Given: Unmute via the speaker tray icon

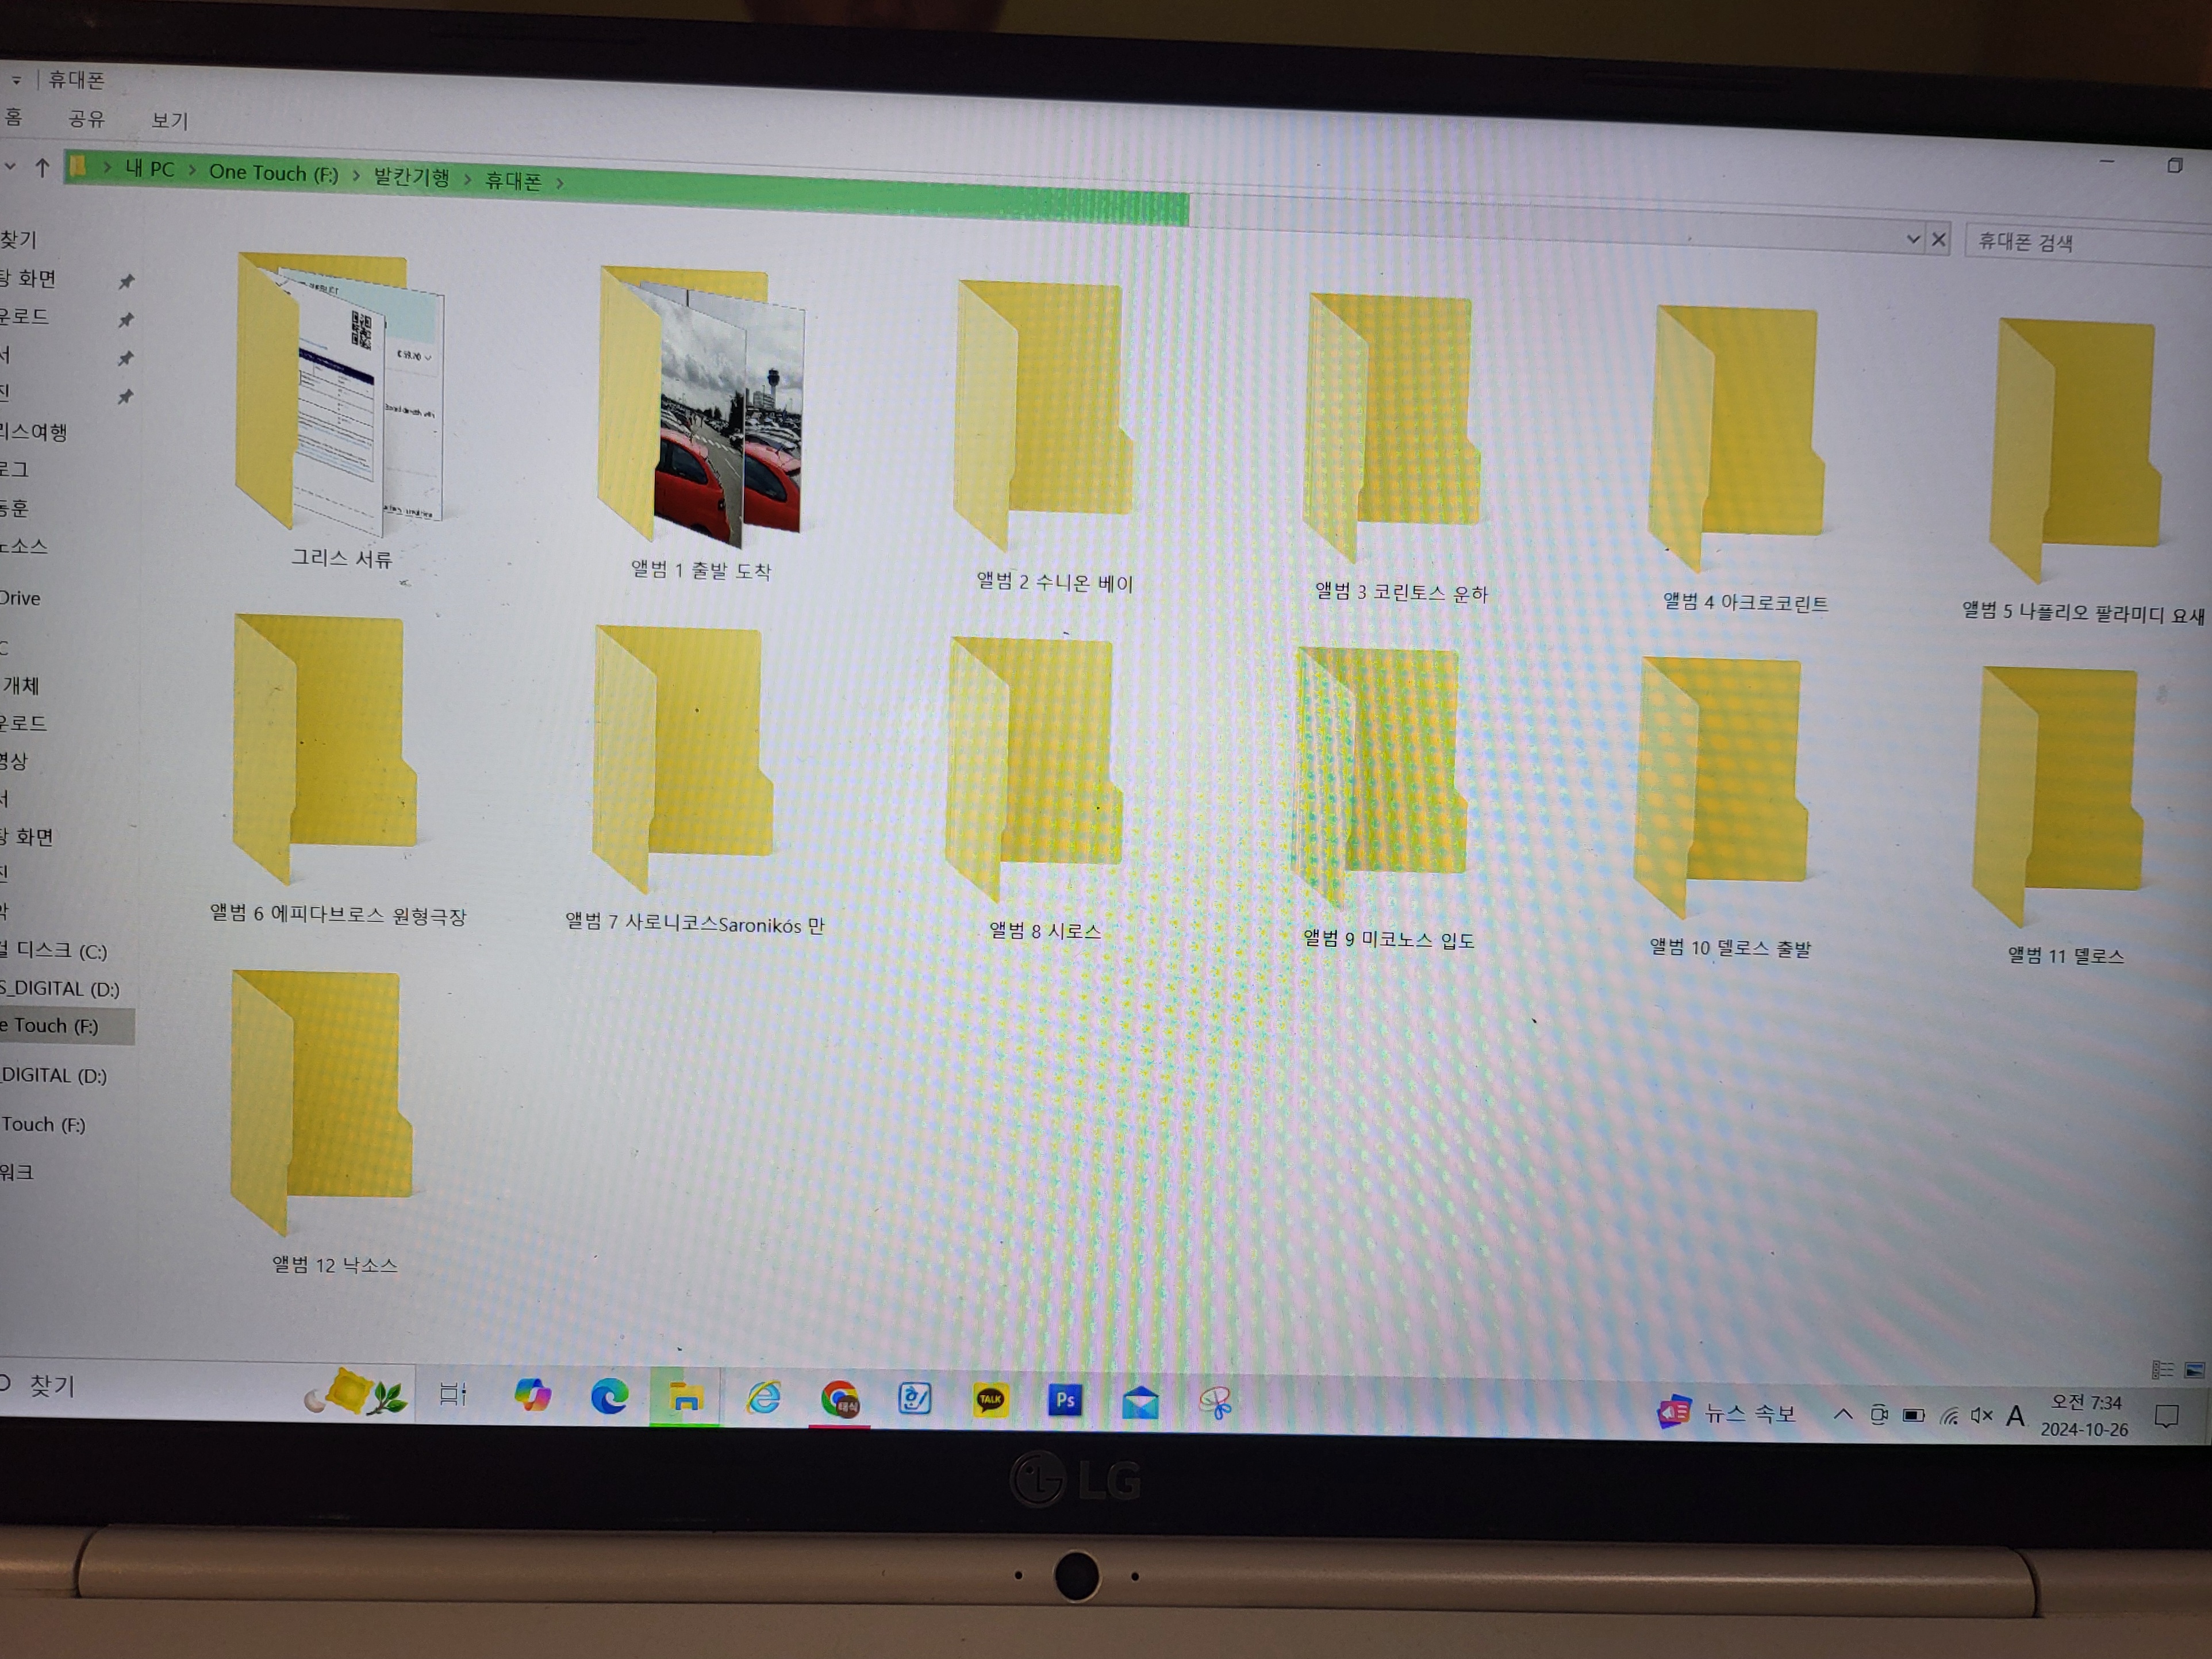Looking at the screenshot, I should click(1981, 1415).
